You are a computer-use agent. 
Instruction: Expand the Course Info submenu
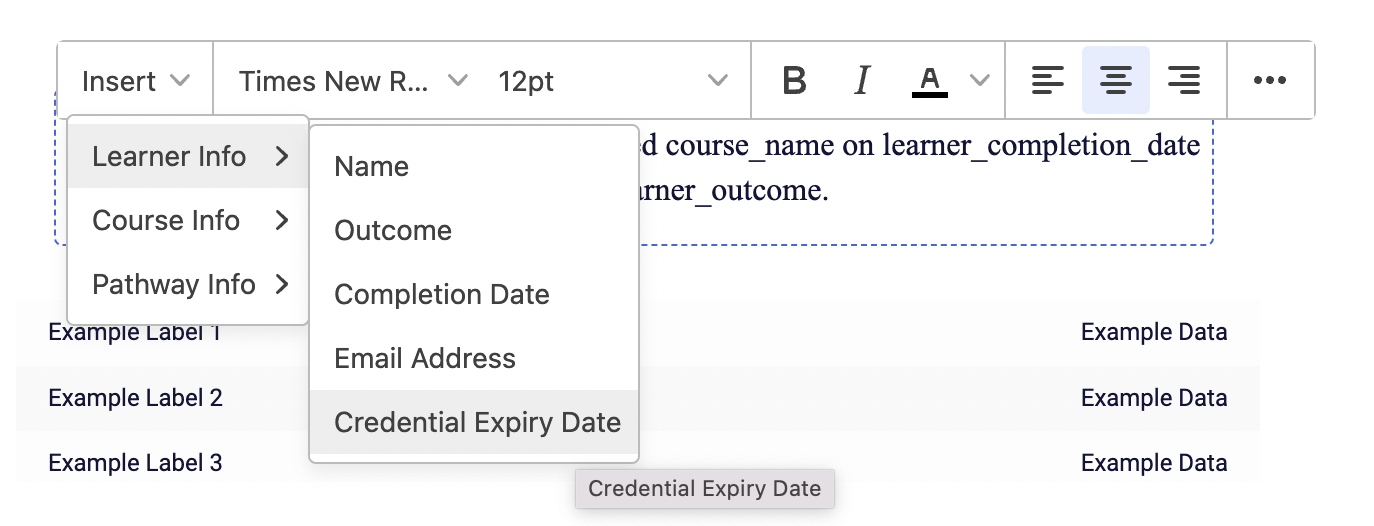click(x=188, y=221)
